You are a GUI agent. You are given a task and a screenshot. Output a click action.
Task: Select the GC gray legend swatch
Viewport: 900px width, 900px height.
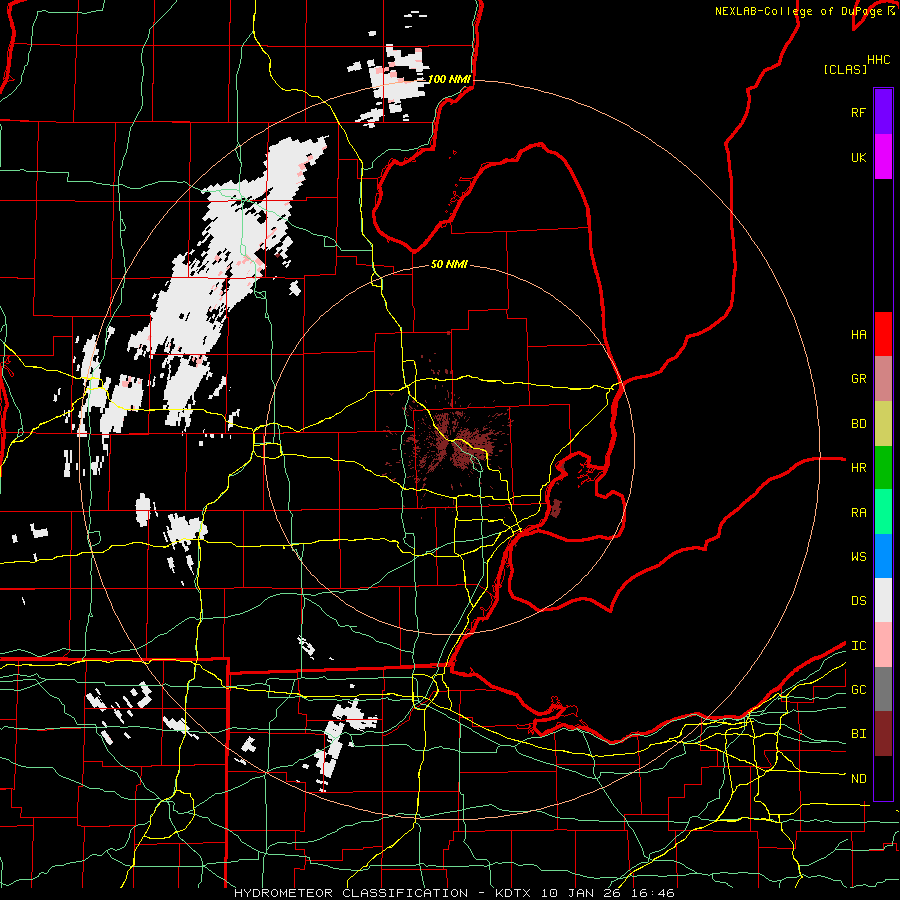click(x=883, y=689)
